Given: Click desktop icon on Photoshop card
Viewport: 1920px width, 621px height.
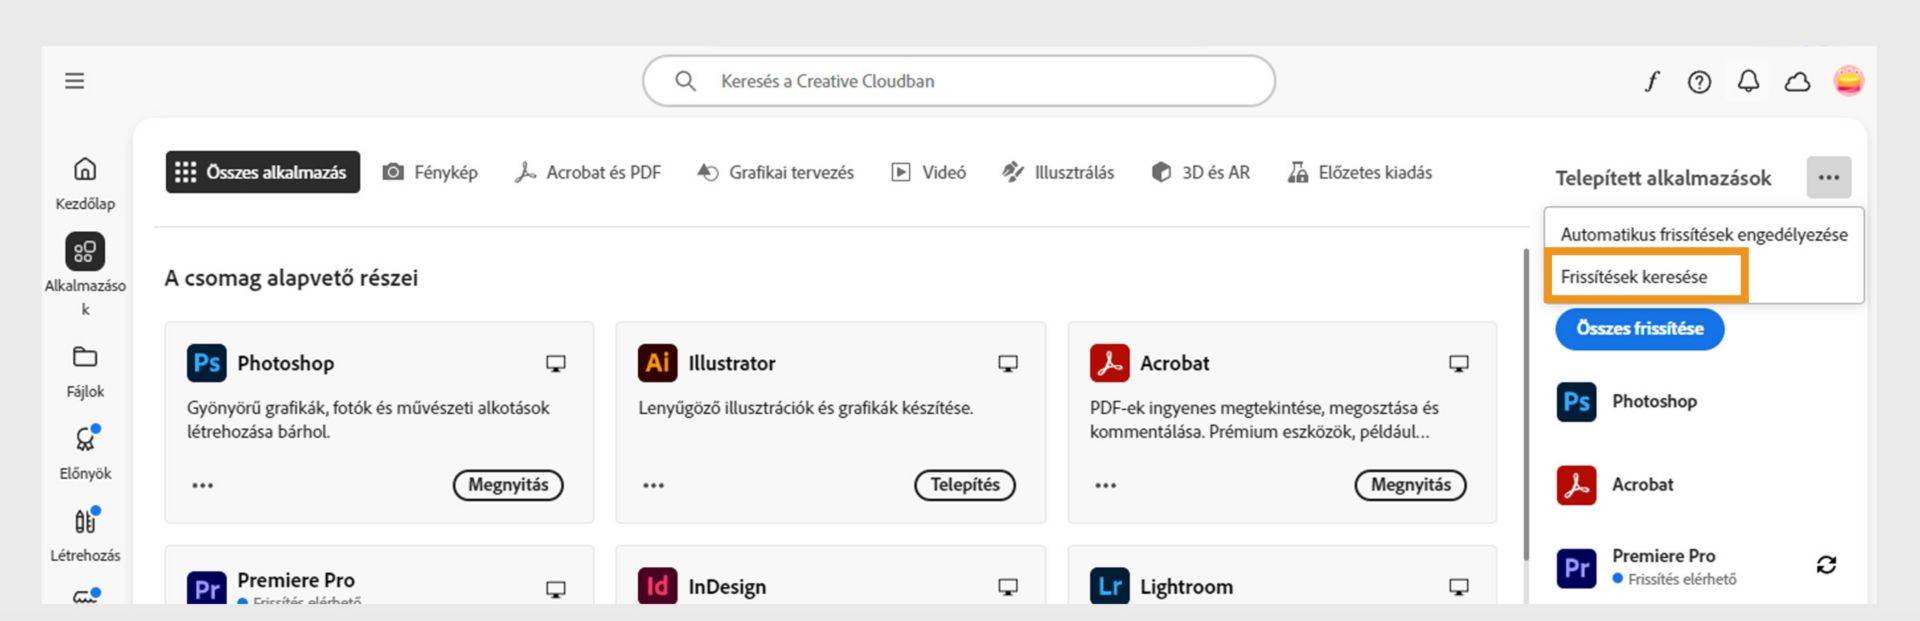Looking at the screenshot, I should [x=556, y=364].
